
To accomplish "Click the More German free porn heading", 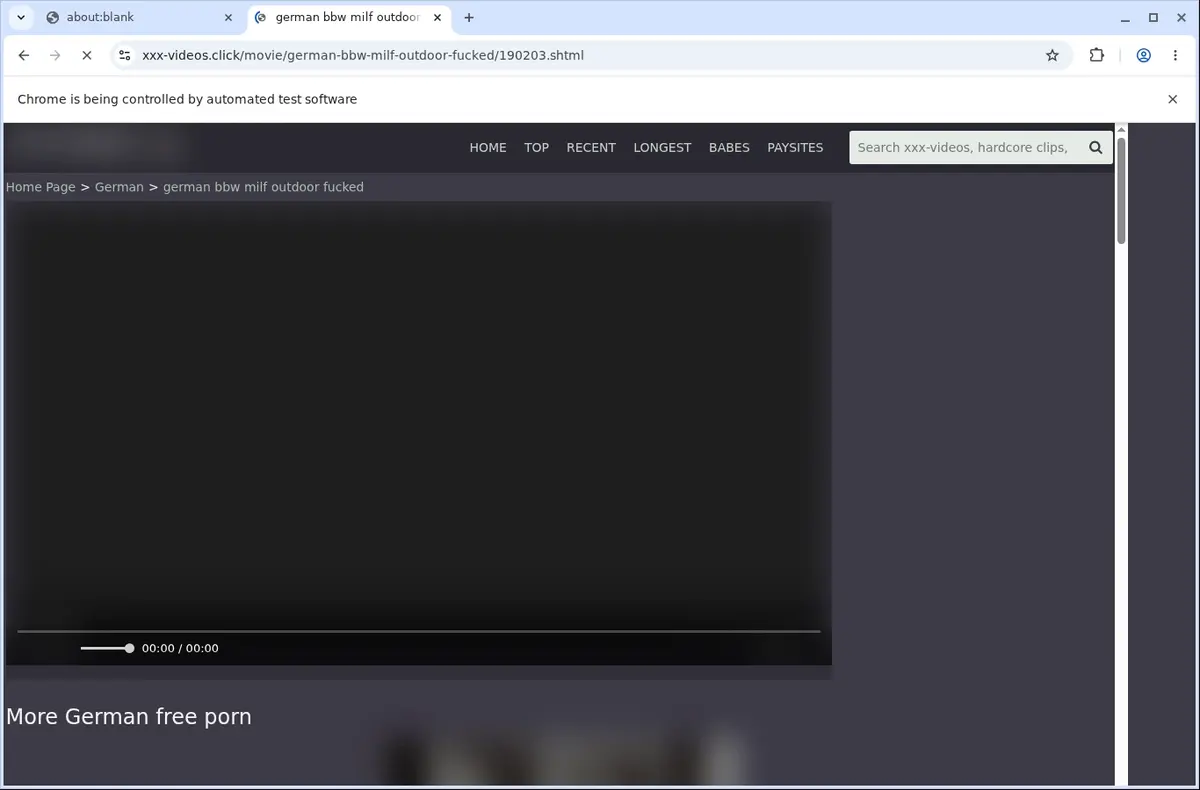I will pyautogui.click(x=129, y=717).
